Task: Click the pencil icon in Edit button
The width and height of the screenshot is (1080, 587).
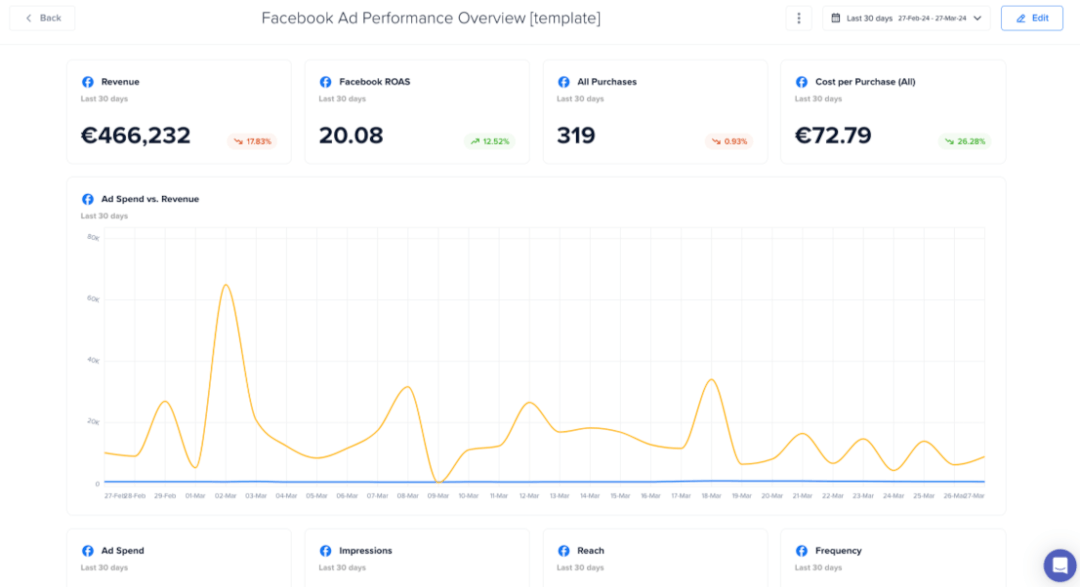Action: 1021,19
